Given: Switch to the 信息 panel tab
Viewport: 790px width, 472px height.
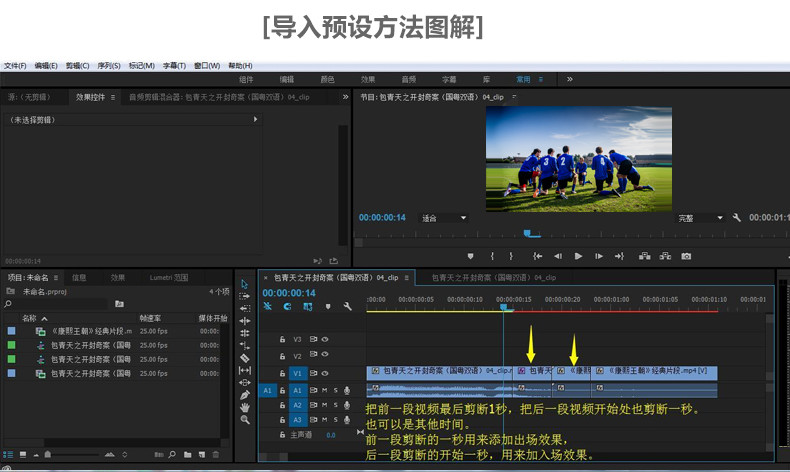Looking at the screenshot, I should pyautogui.click(x=79, y=278).
